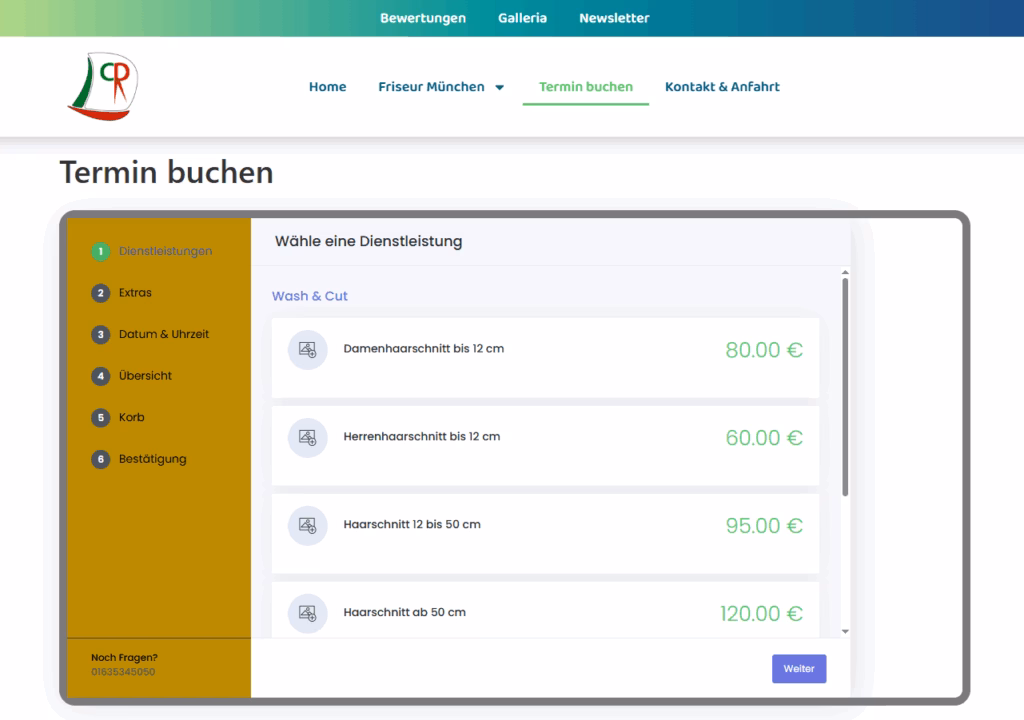Click the Wähle eine Dienstleistung heading
This screenshot has width=1024, height=720.
(368, 241)
